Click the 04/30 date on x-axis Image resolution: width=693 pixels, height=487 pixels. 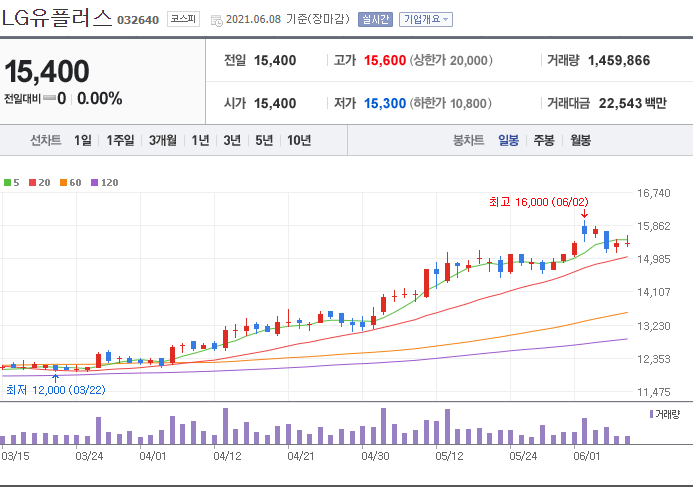point(375,456)
